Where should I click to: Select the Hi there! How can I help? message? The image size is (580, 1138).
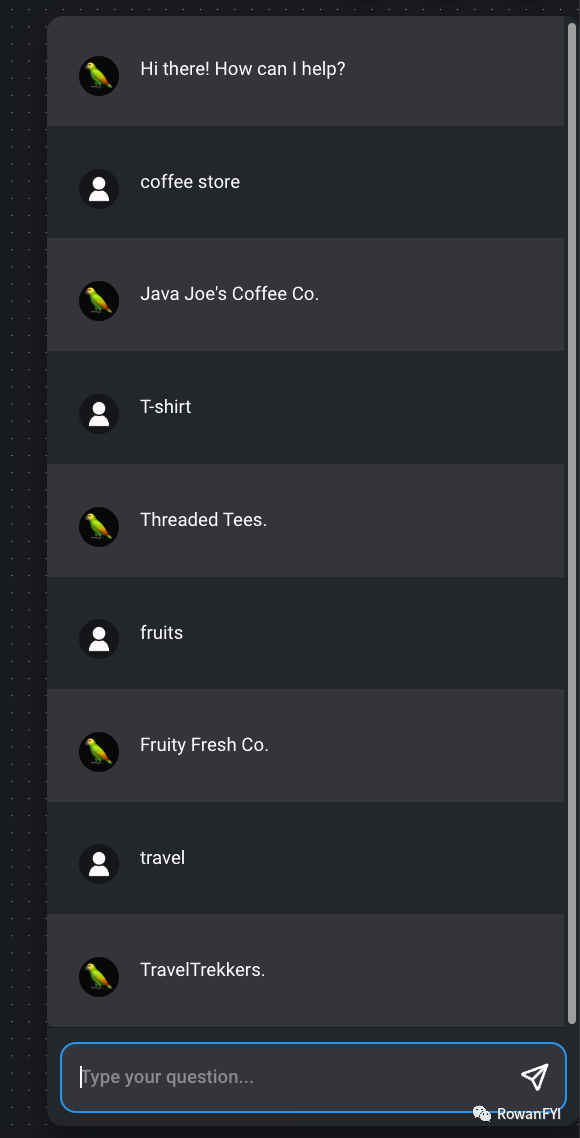click(242, 69)
